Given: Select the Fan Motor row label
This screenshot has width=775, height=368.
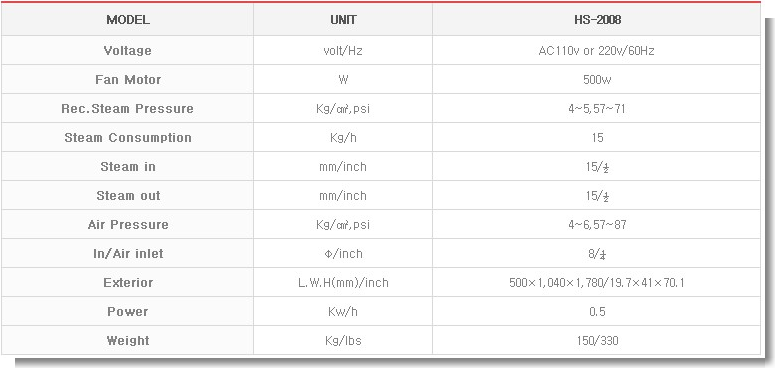Looking at the screenshot, I should tap(128, 80).
